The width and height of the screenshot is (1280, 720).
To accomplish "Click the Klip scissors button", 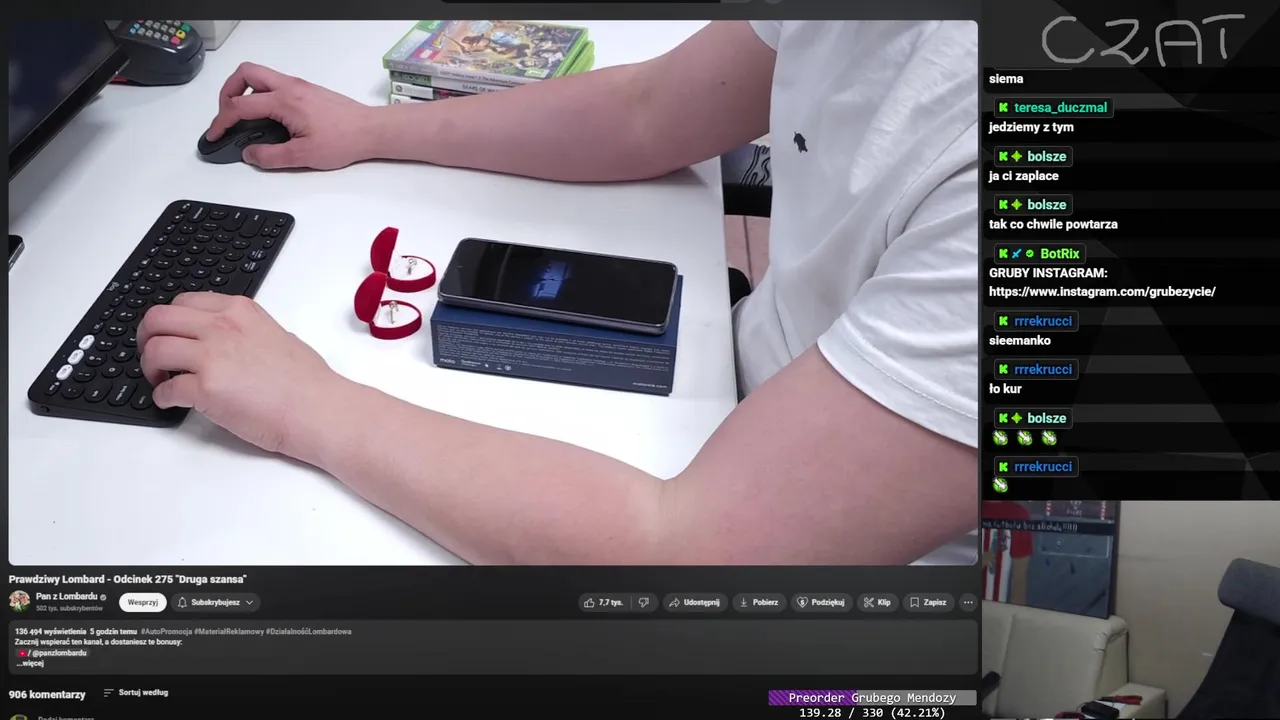I will click(877, 602).
